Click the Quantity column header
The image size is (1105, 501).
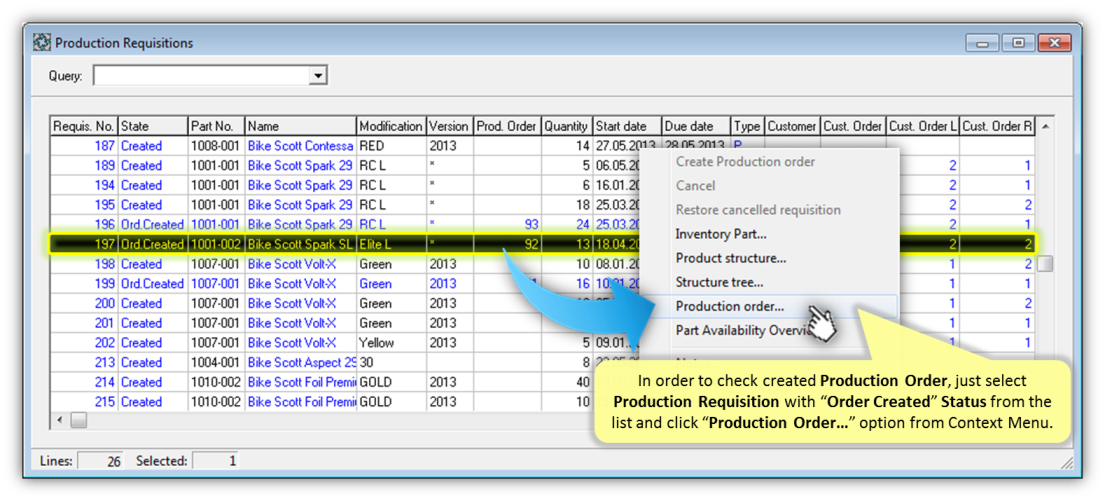pos(567,126)
